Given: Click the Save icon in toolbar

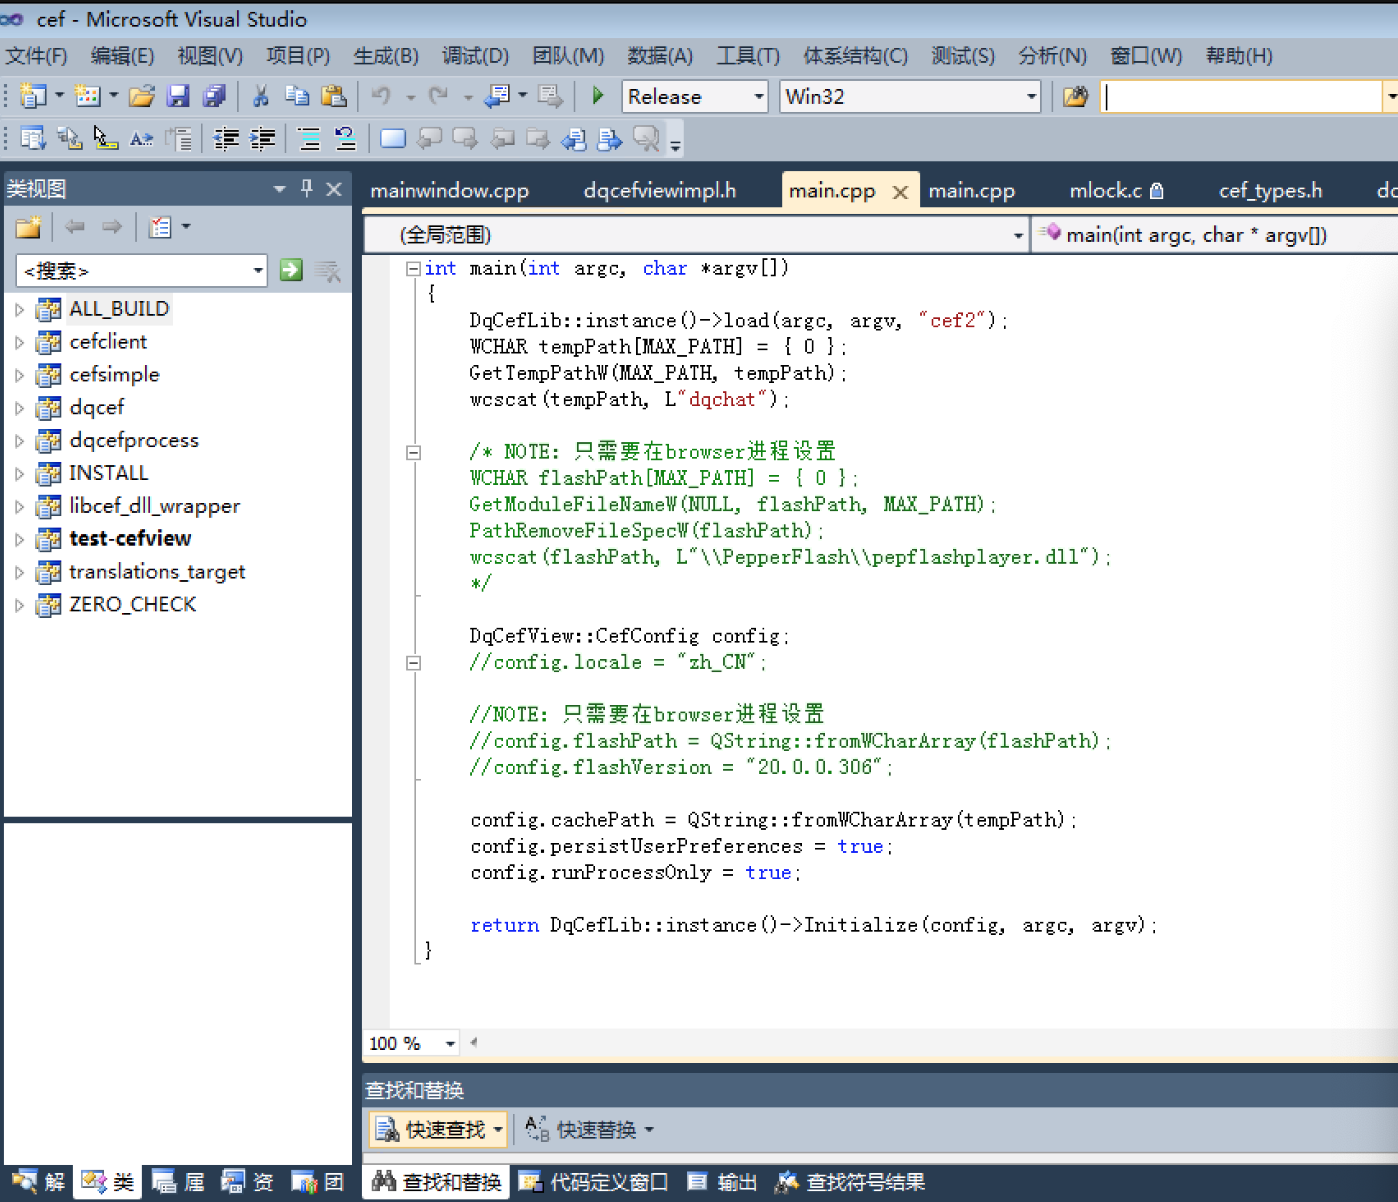Looking at the screenshot, I should [x=178, y=96].
